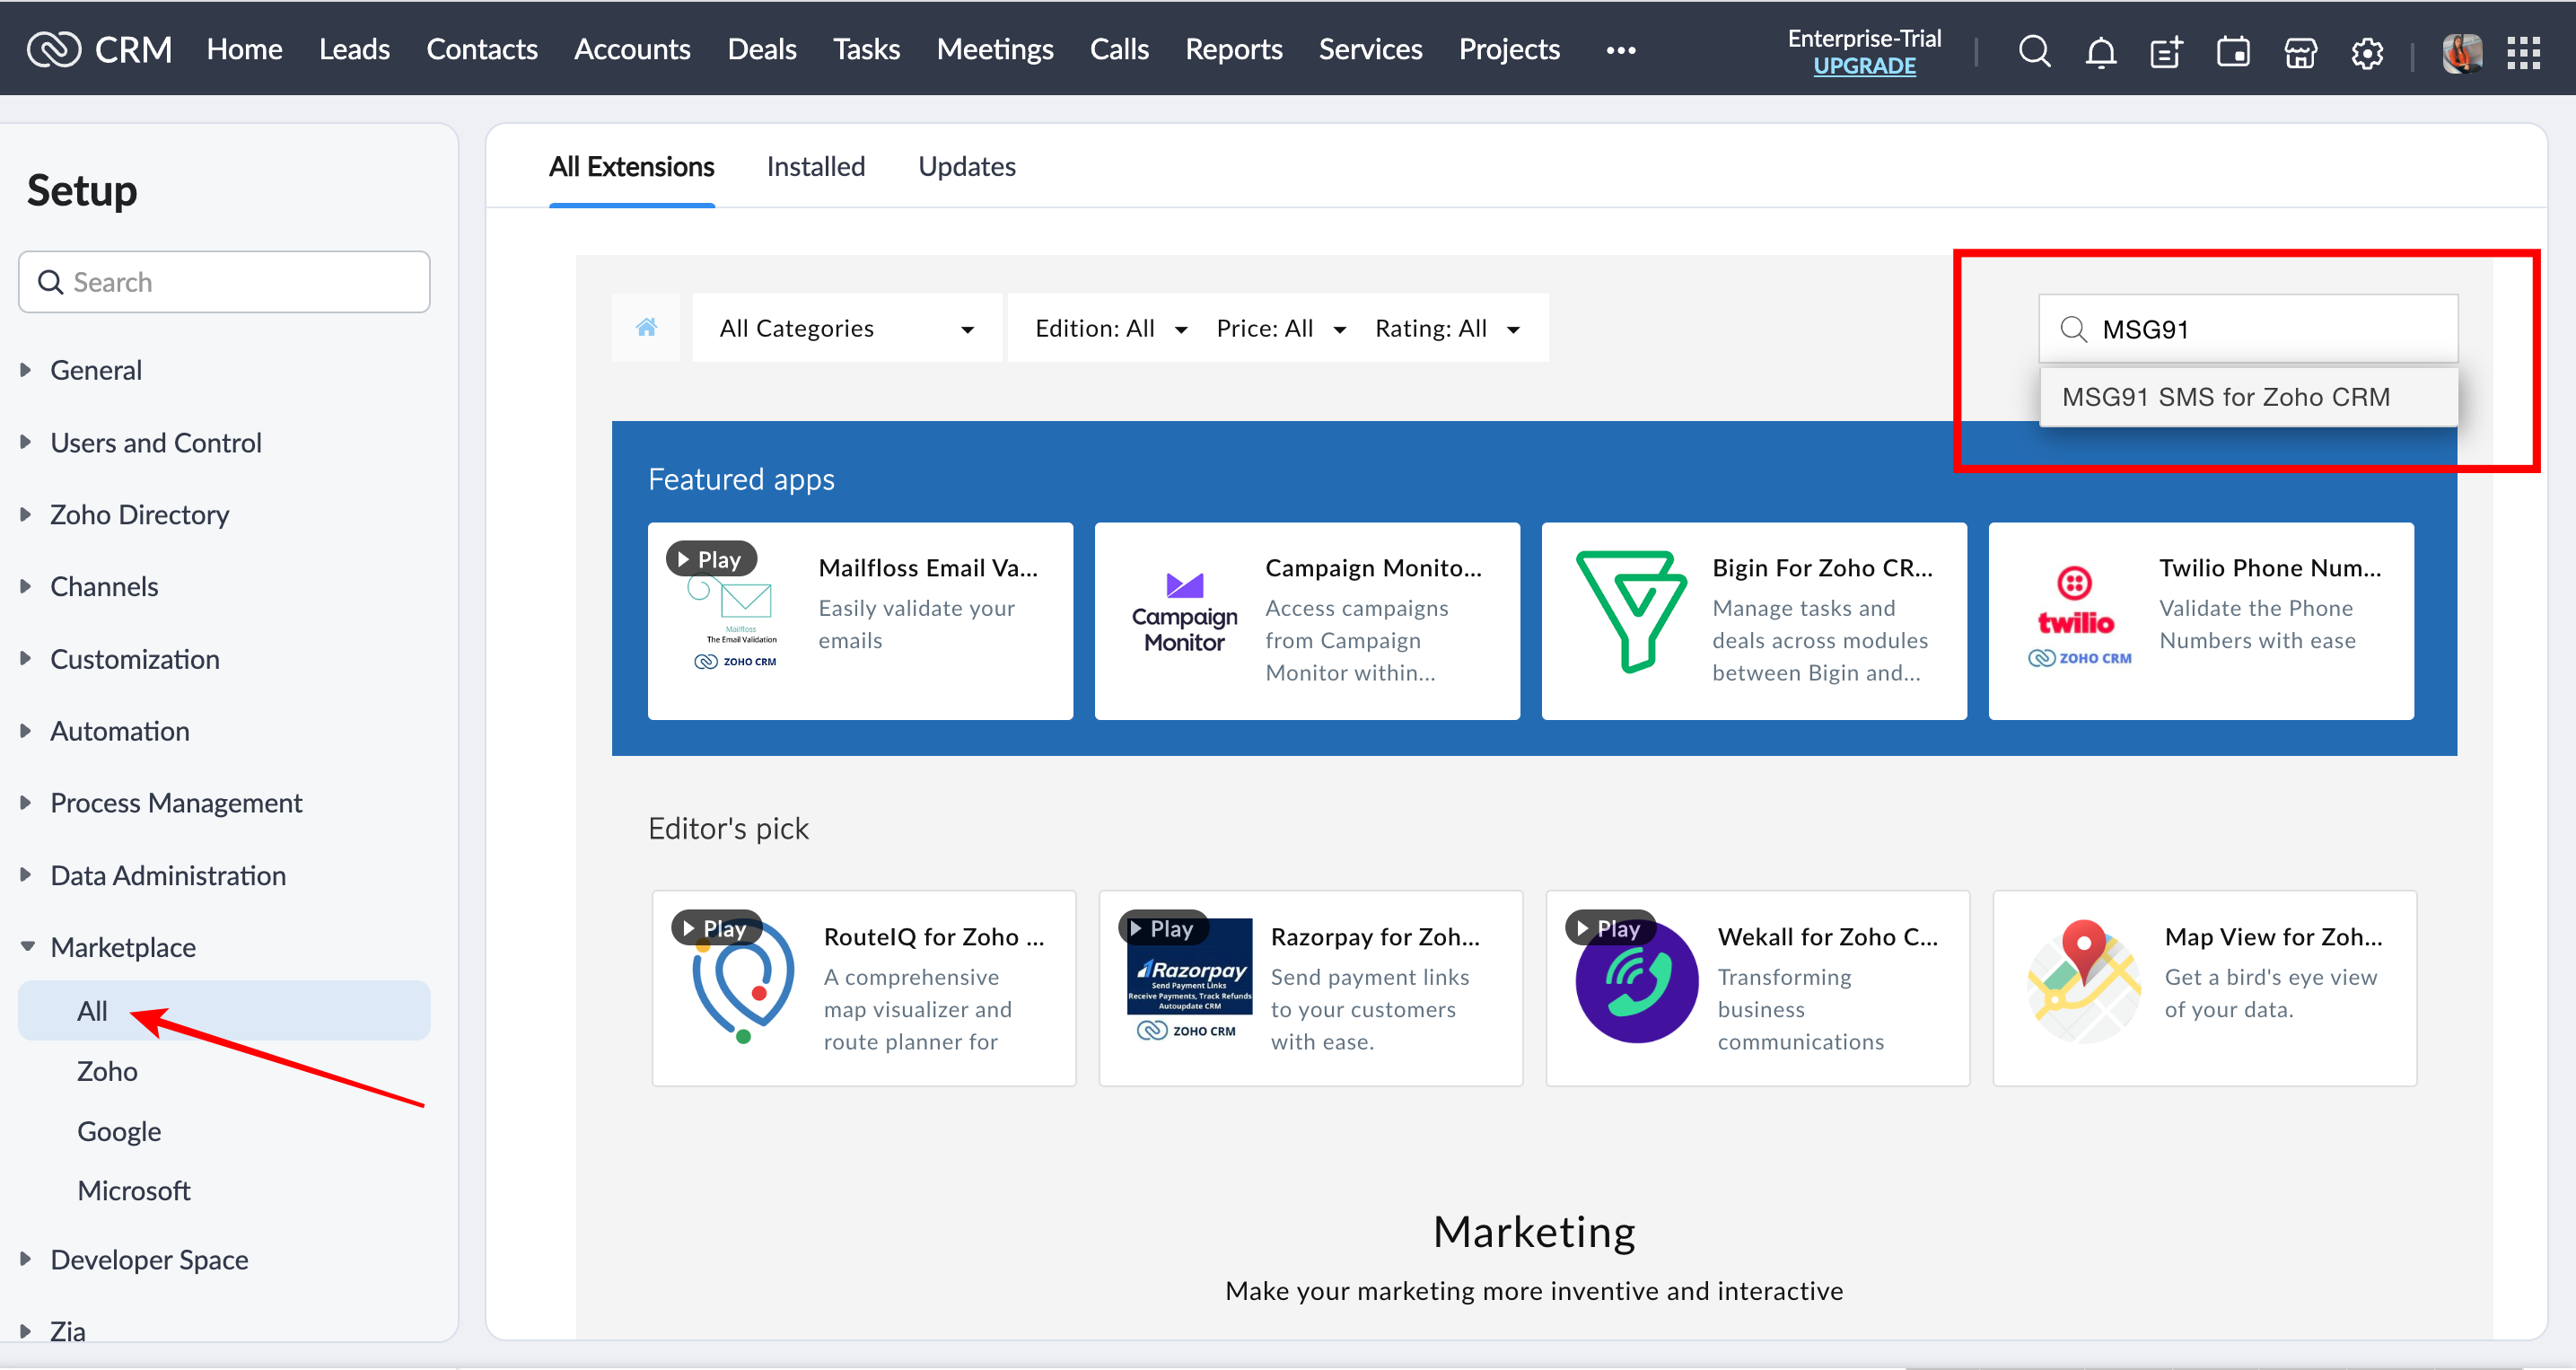Switch to the Updates tab
Screen dimensions: 2576x1370
966,167
